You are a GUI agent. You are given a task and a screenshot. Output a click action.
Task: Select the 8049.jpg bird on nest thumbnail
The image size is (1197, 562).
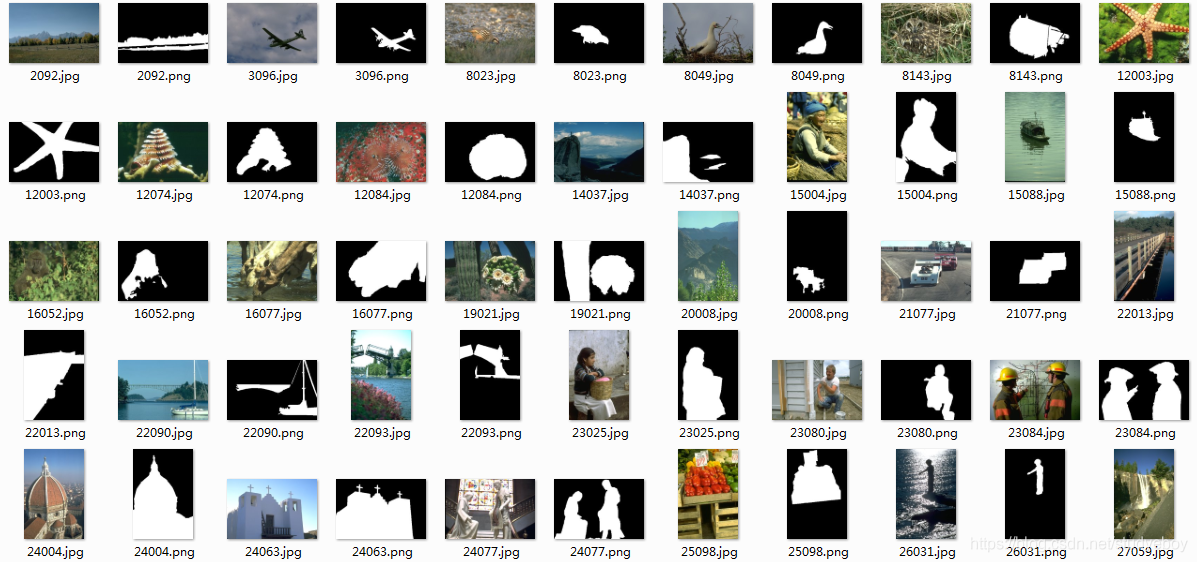tap(708, 33)
